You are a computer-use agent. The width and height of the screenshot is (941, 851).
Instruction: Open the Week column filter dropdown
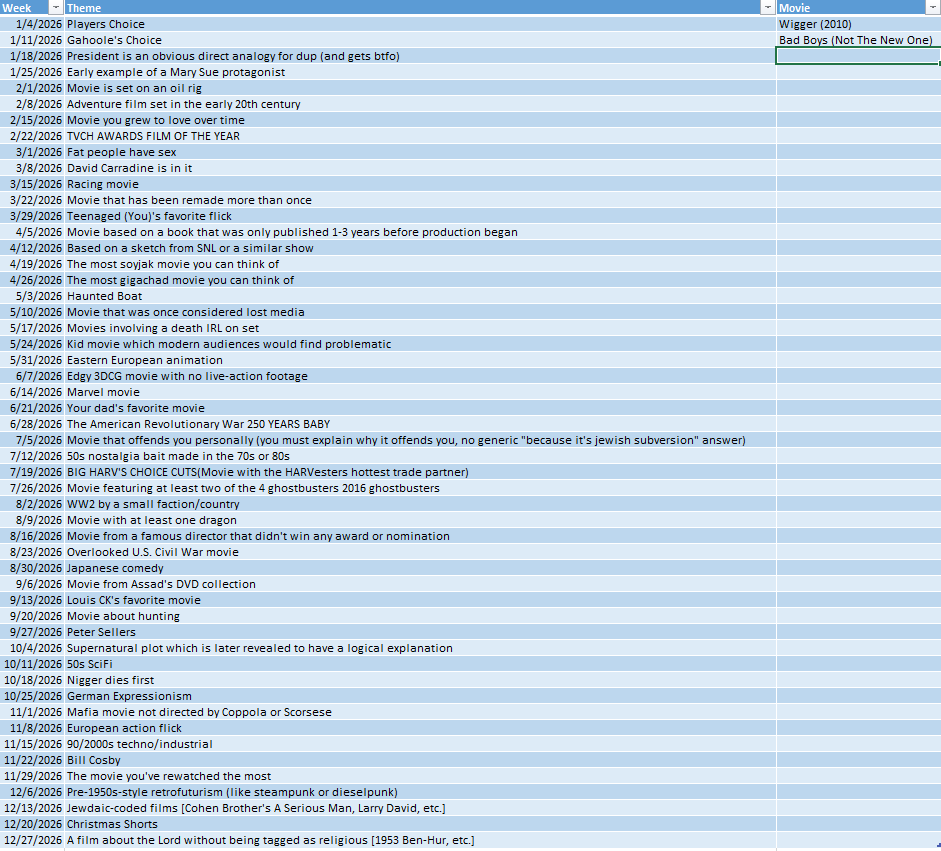tap(57, 8)
